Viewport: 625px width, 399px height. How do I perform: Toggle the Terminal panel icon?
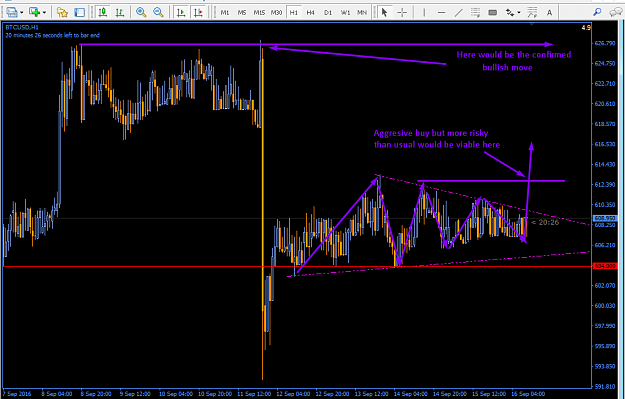[80, 12]
